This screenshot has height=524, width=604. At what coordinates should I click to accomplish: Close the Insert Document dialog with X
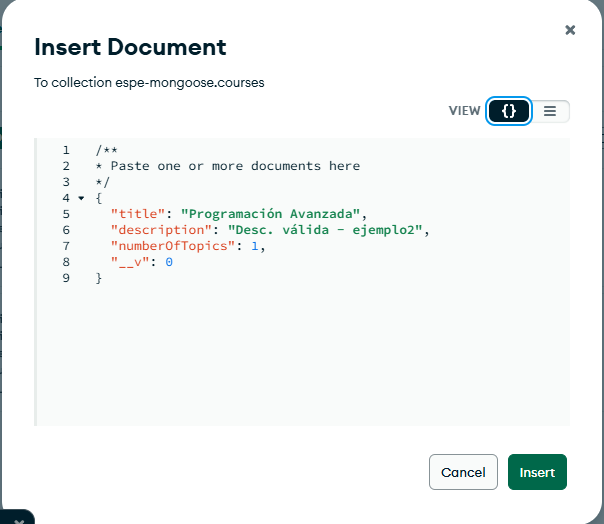(x=570, y=30)
